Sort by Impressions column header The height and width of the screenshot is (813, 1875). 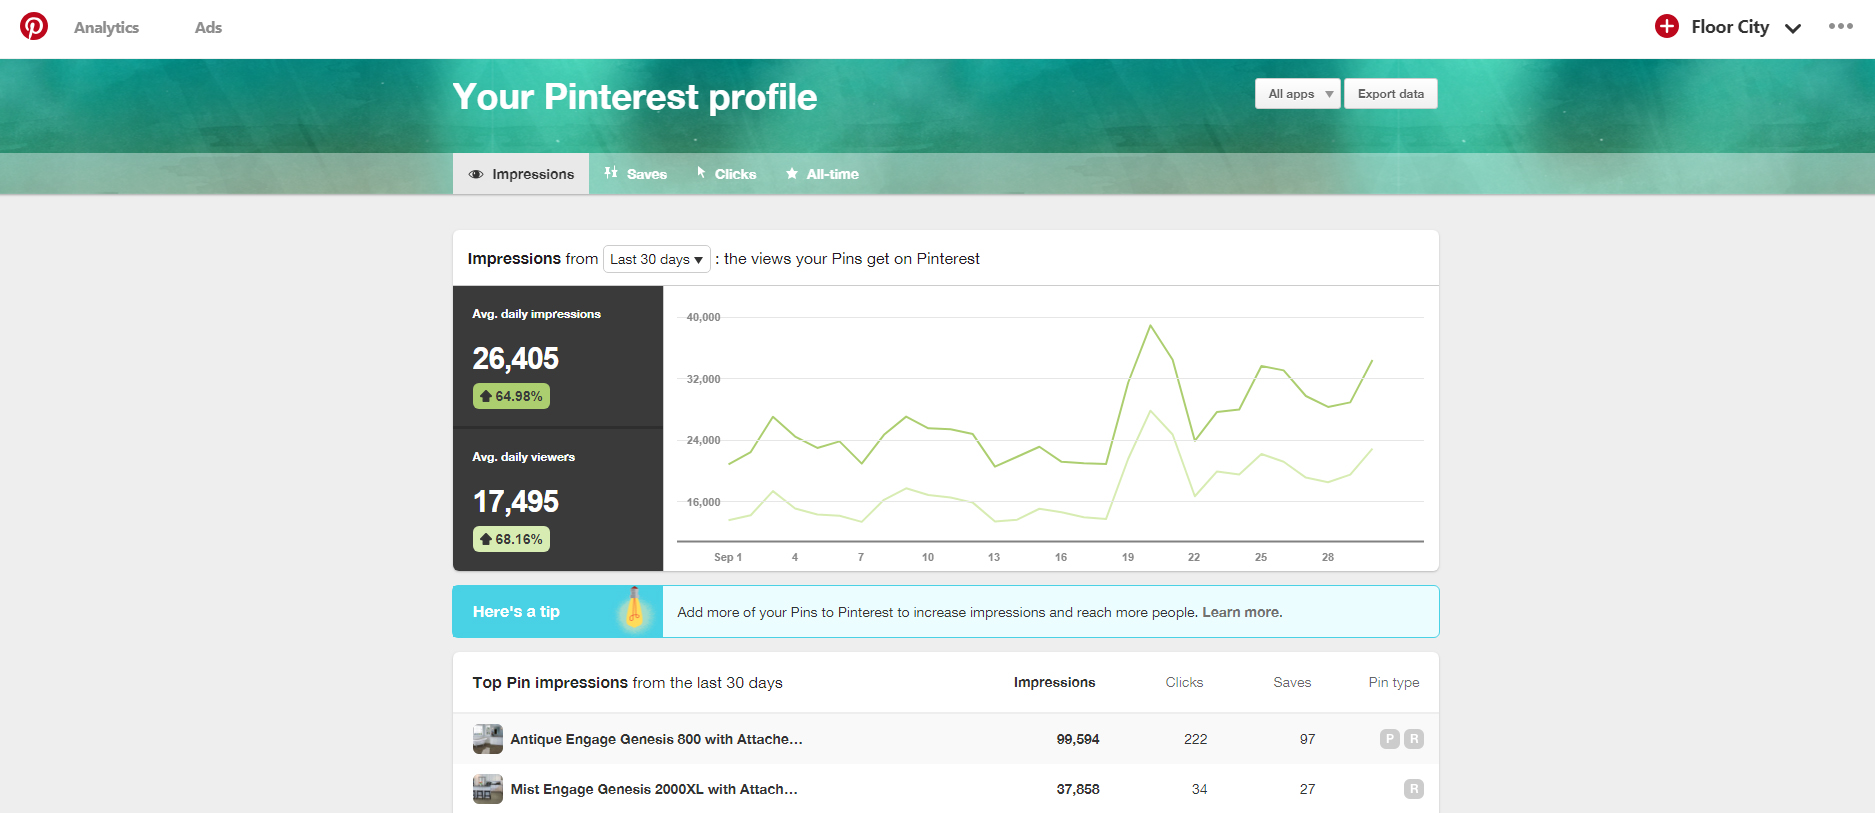[1054, 682]
